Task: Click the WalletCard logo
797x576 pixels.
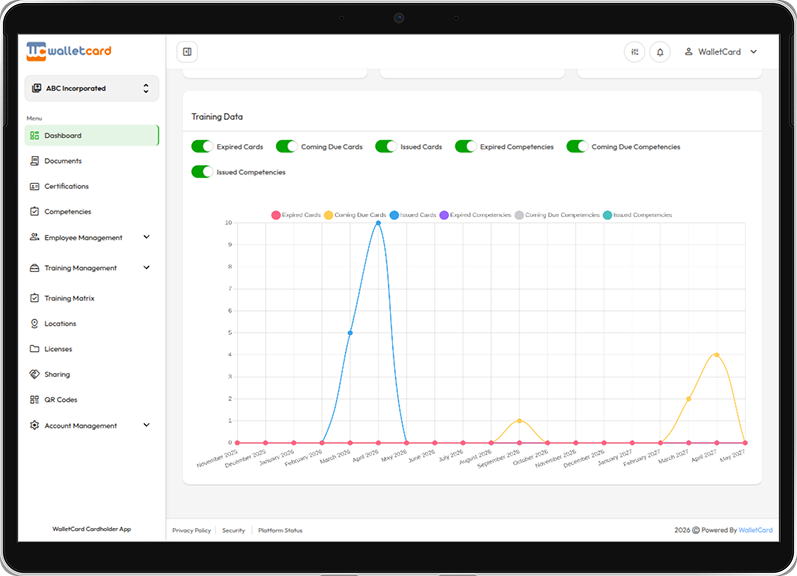Action: [x=69, y=51]
